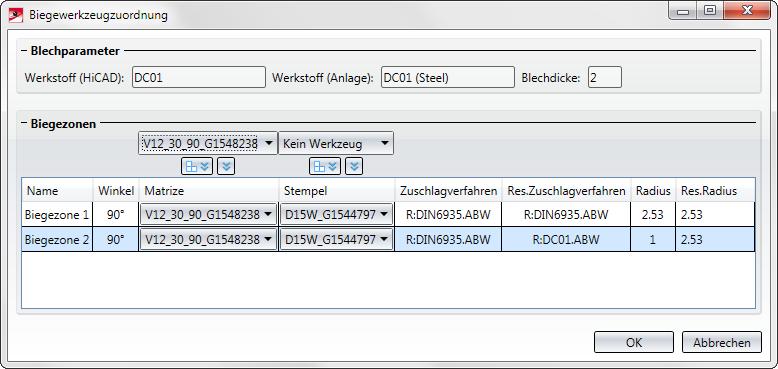
Task: Click the Blechdicke field showing 2
Action: click(605, 78)
